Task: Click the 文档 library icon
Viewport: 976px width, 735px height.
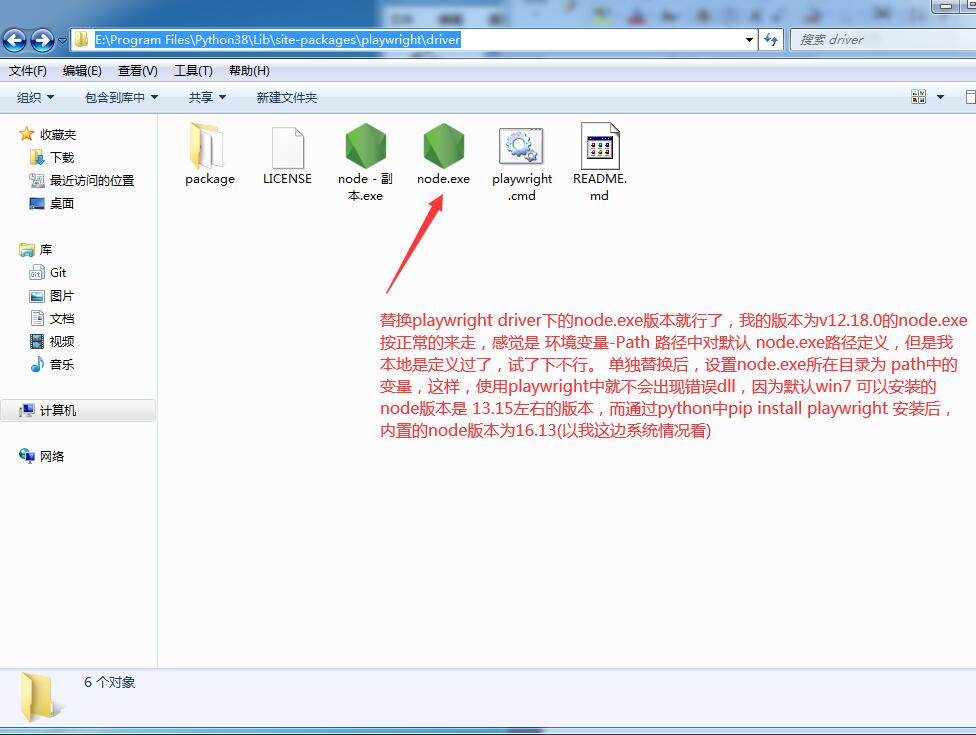Action: (x=37, y=318)
